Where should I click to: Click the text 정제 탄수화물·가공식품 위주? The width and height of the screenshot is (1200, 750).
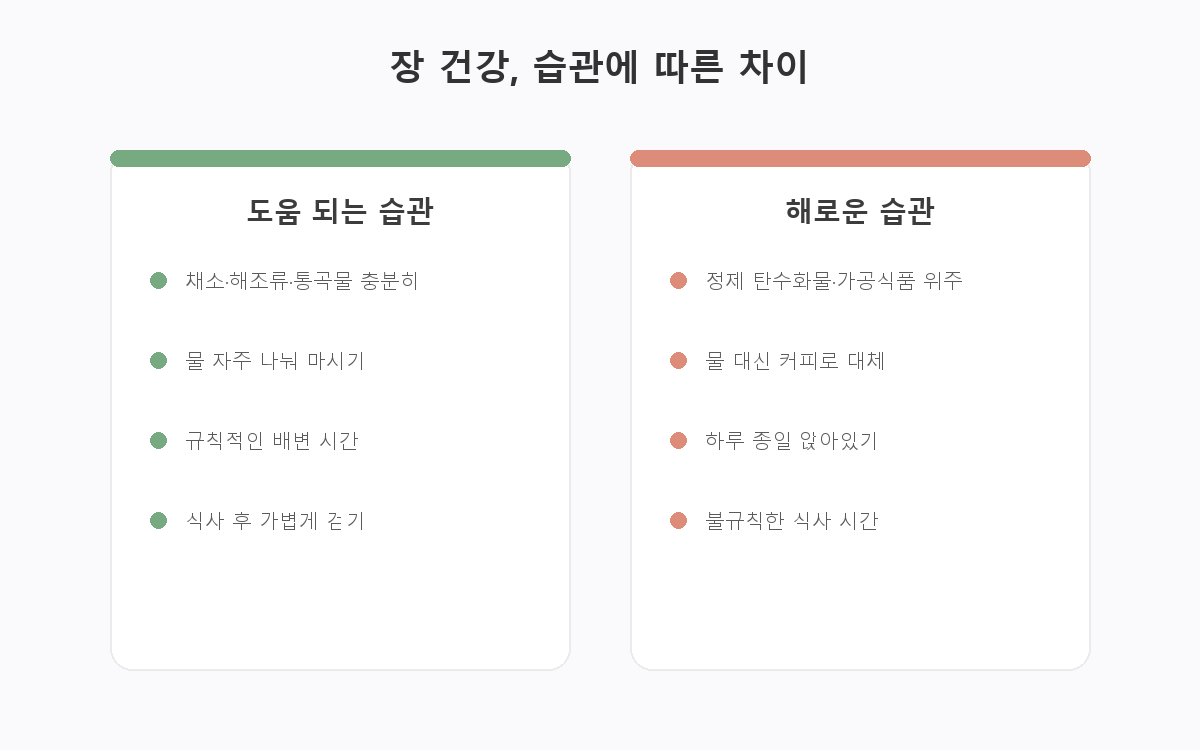pyautogui.click(x=834, y=281)
